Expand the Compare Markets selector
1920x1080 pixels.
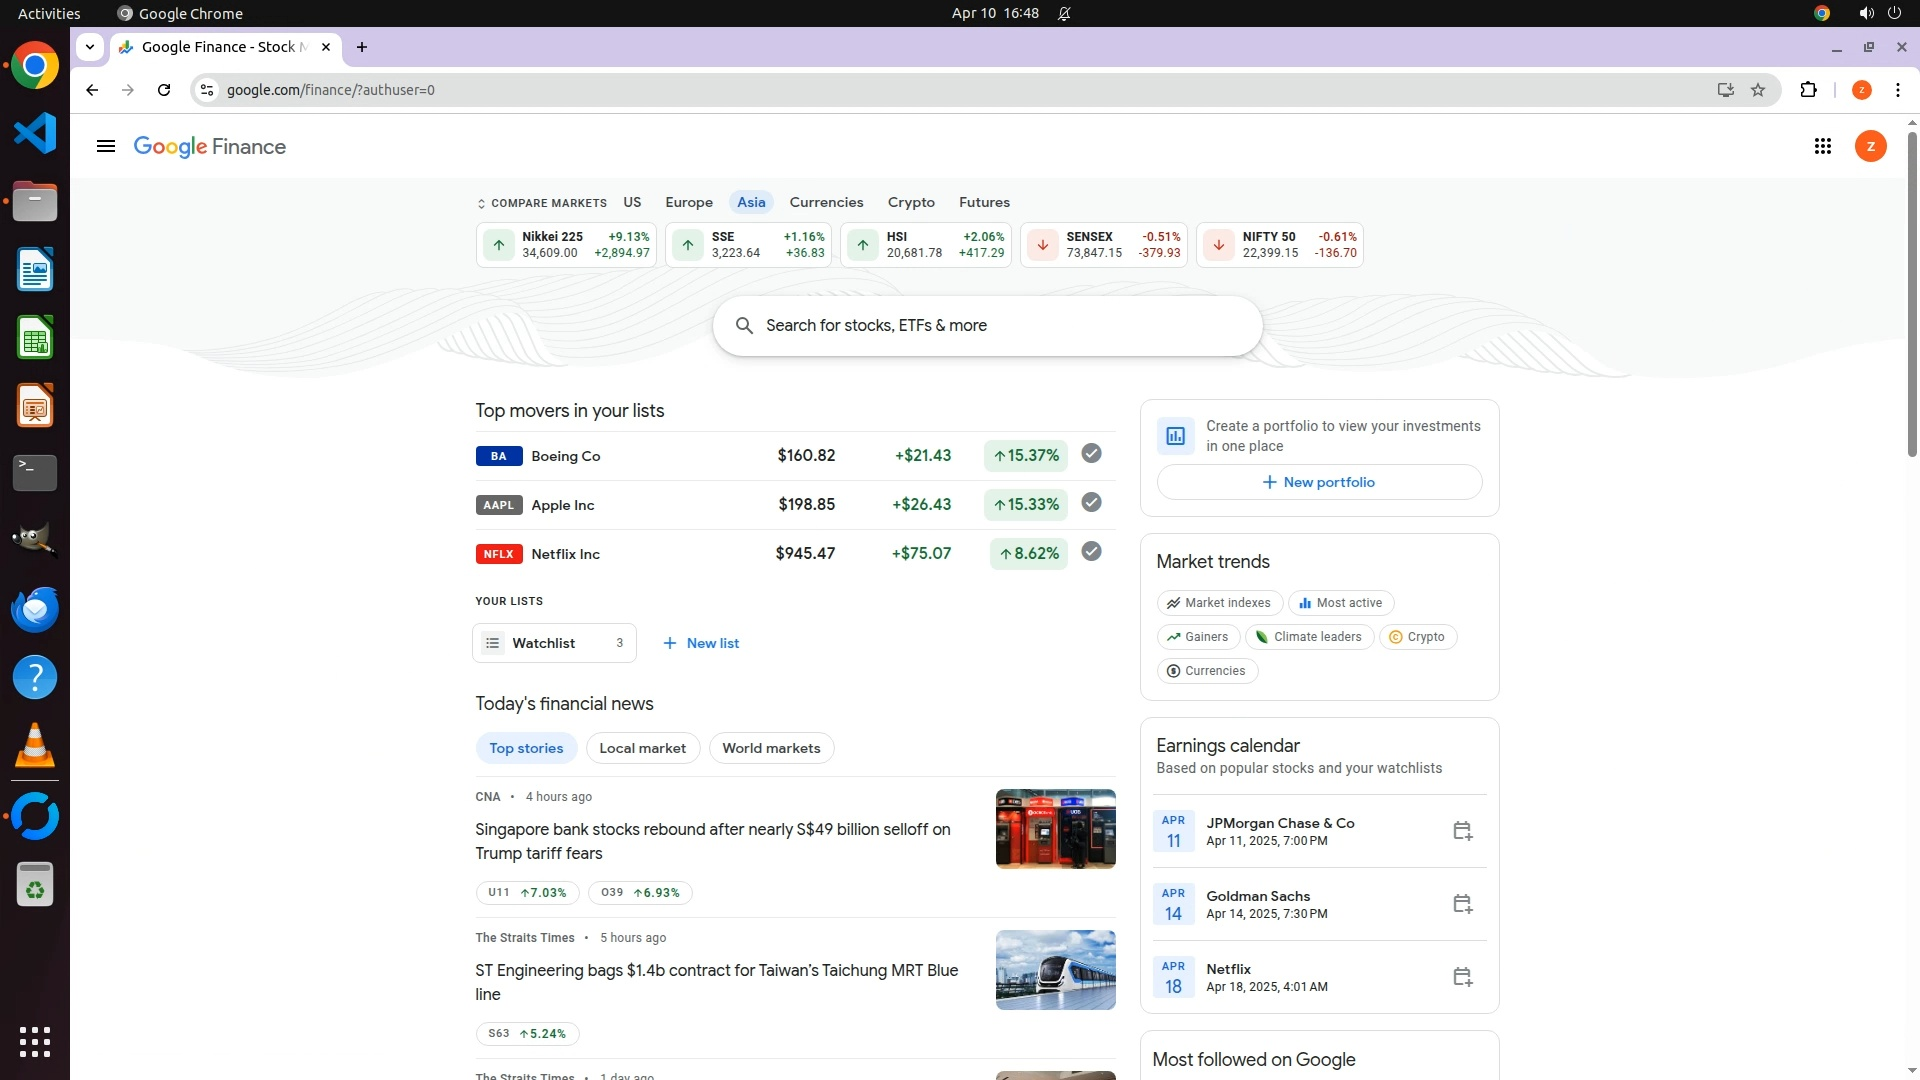tap(542, 203)
